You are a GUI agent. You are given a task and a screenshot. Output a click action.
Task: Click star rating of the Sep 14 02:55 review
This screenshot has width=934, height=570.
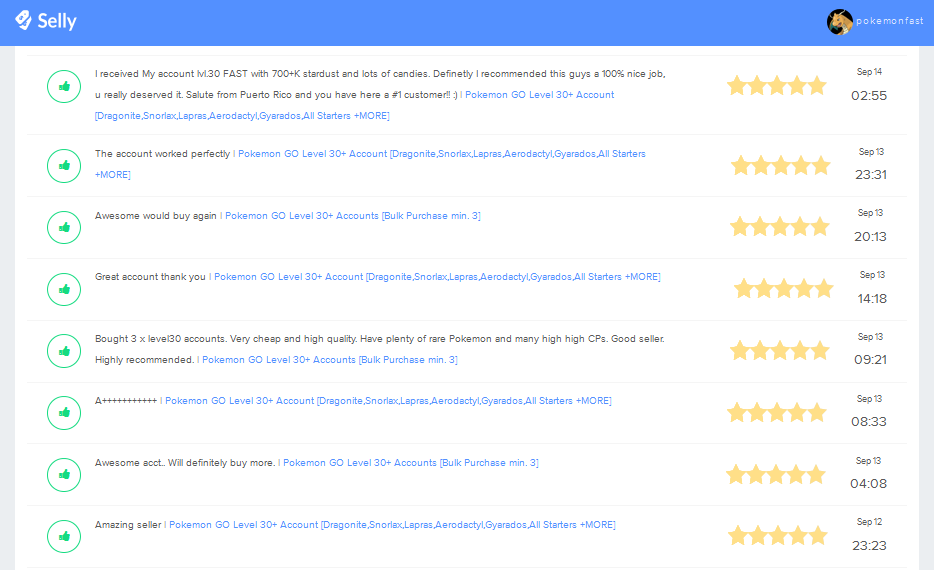pyautogui.click(x=777, y=86)
